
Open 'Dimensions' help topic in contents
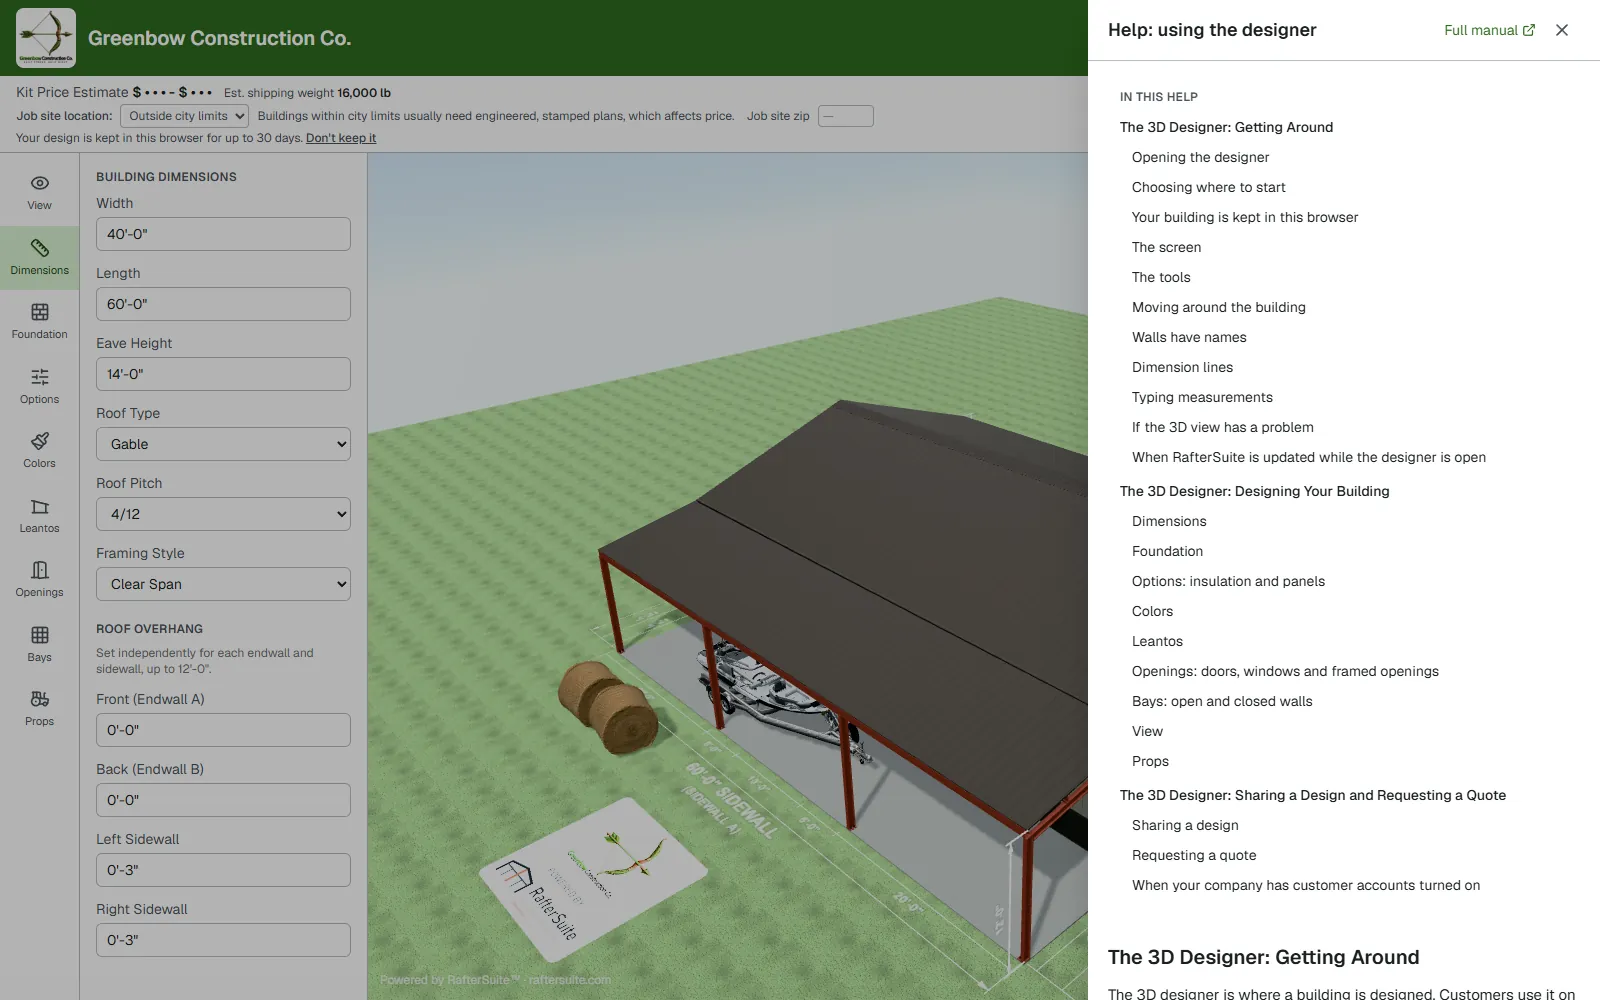point(1169,521)
